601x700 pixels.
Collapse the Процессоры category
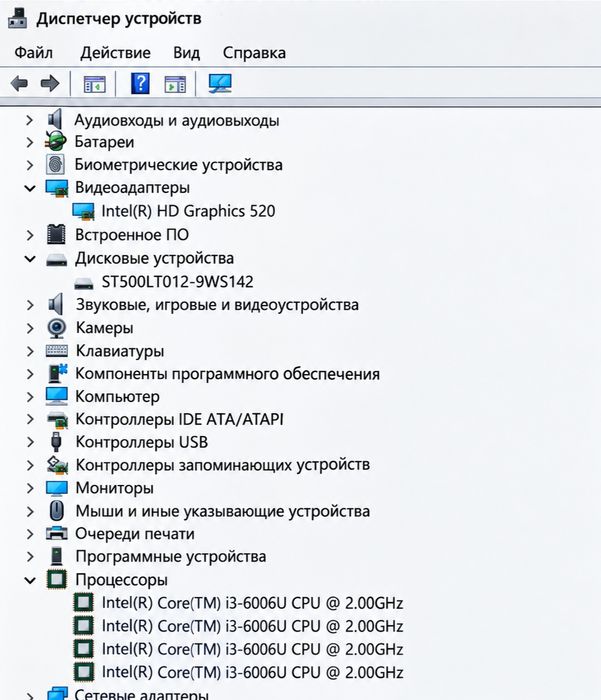click(30, 580)
